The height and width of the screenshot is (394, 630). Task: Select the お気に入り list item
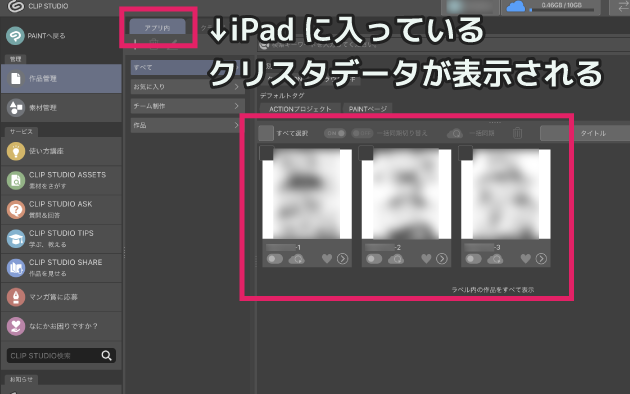pos(187,87)
